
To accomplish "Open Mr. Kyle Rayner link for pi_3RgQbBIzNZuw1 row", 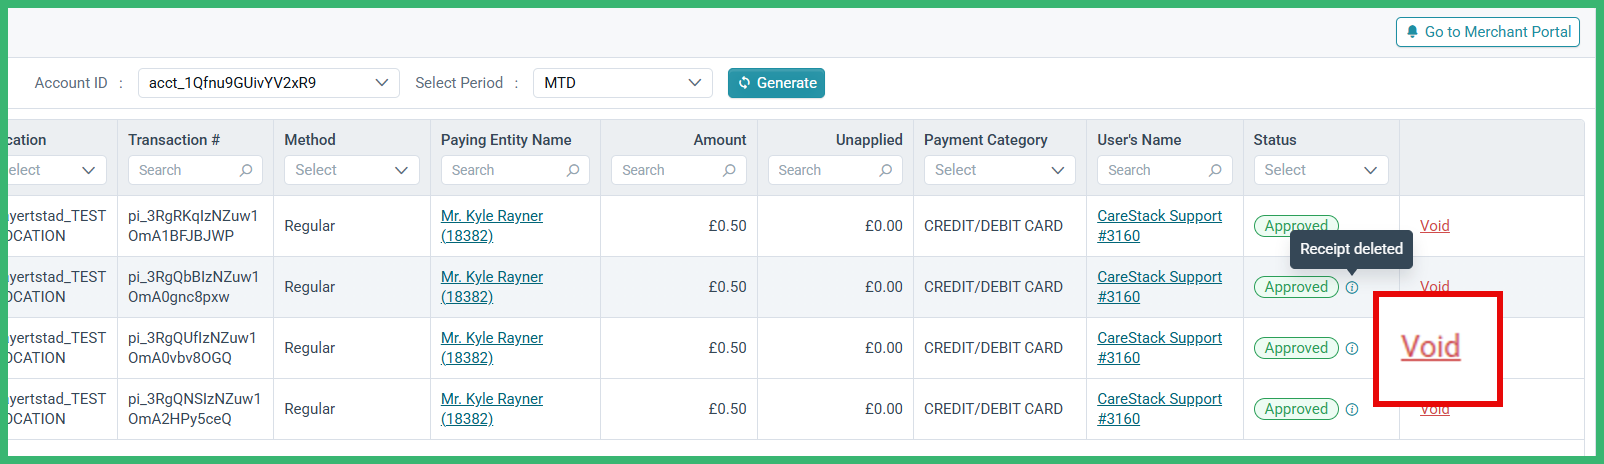I will pos(492,287).
